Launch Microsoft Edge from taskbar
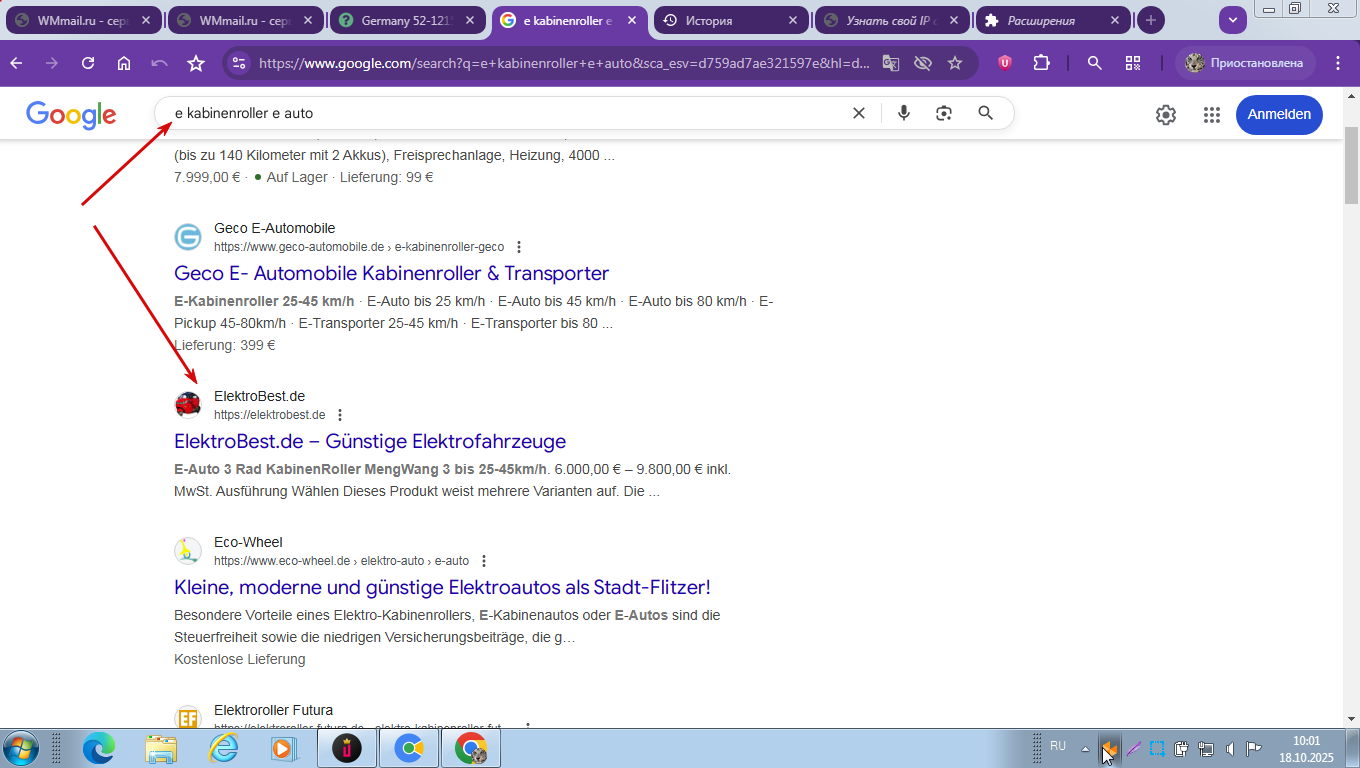The width and height of the screenshot is (1360, 768). [x=98, y=748]
